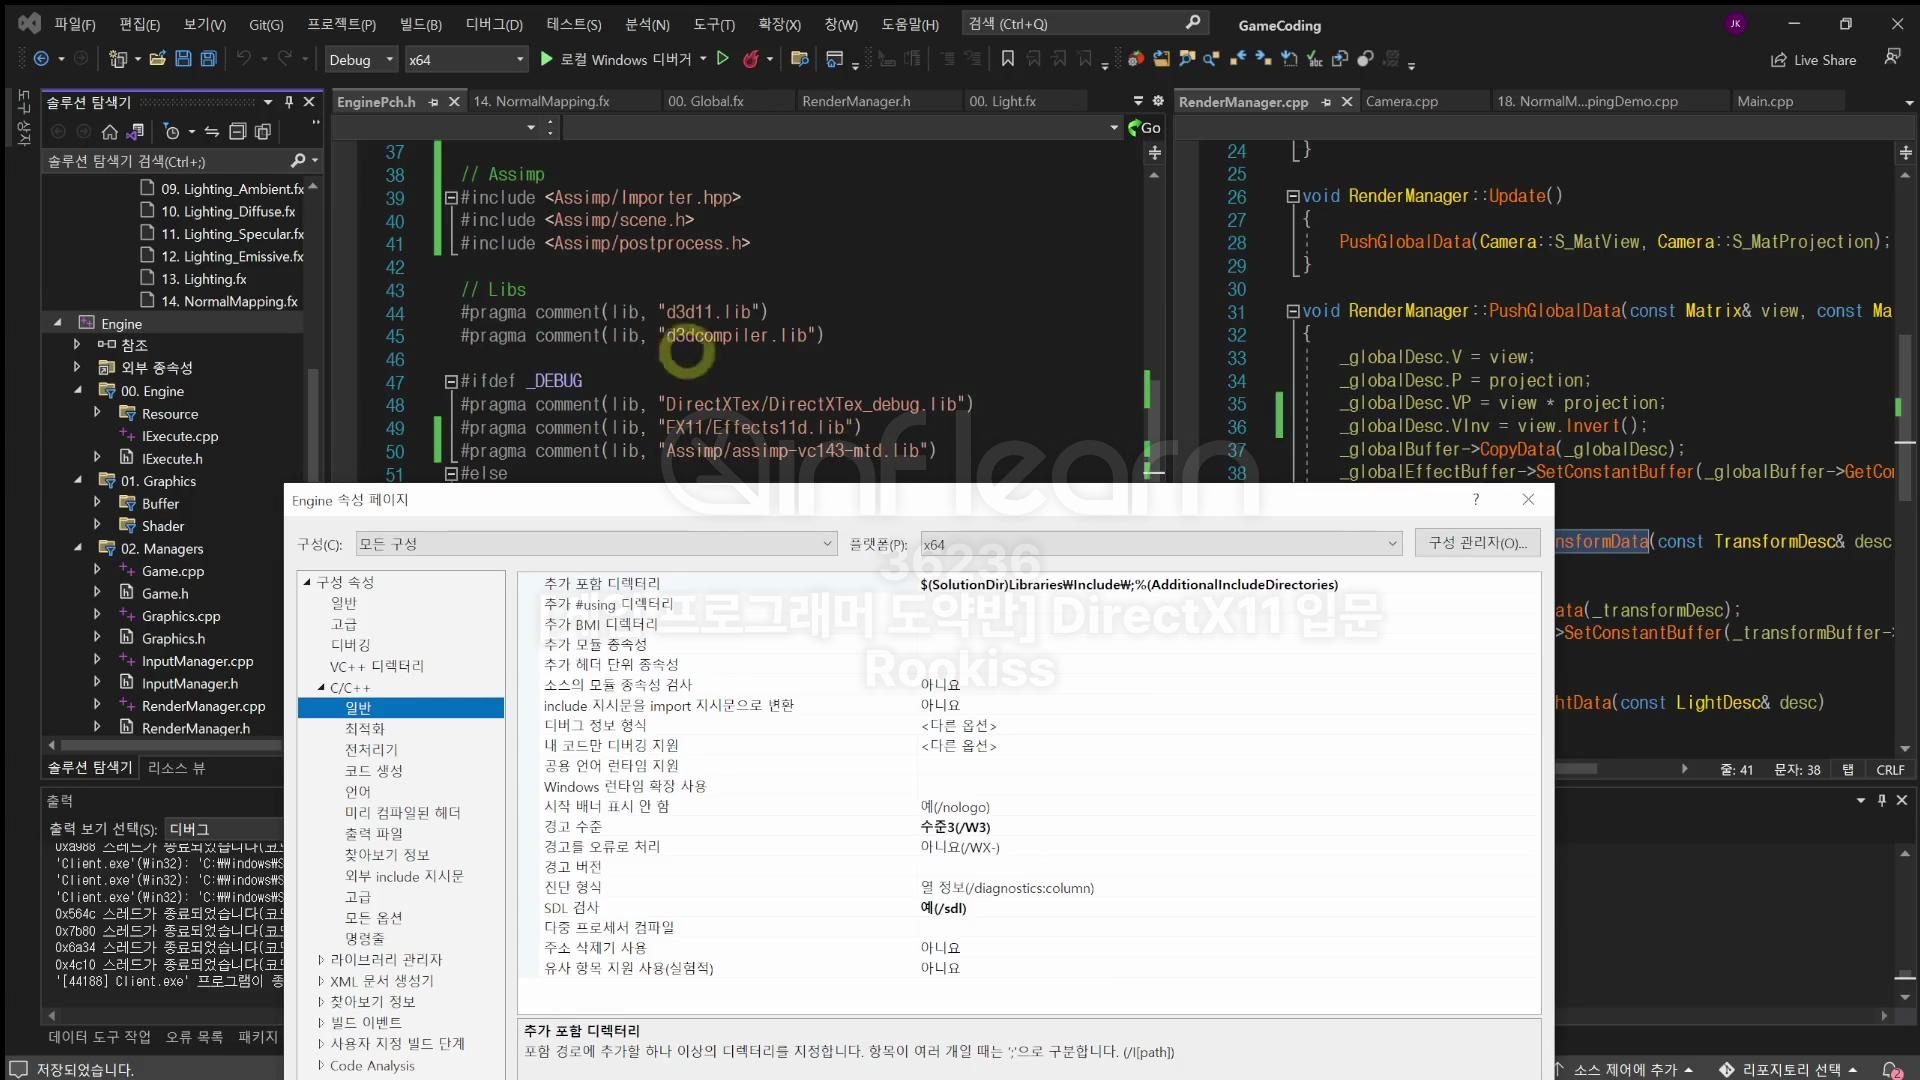Viewport: 1920px width, 1080px height.
Task: Click the 구성 관리자(O)... button
Action: [x=1477, y=543]
